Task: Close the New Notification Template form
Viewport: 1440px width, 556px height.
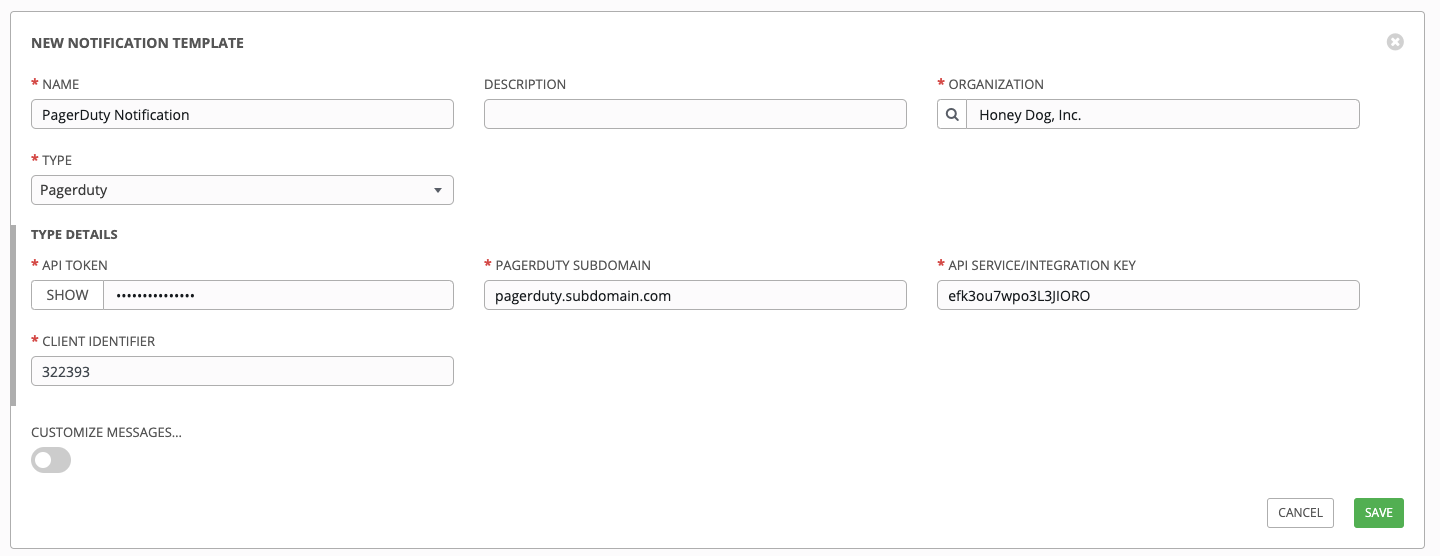Action: pyautogui.click(x=1395, y=42)
